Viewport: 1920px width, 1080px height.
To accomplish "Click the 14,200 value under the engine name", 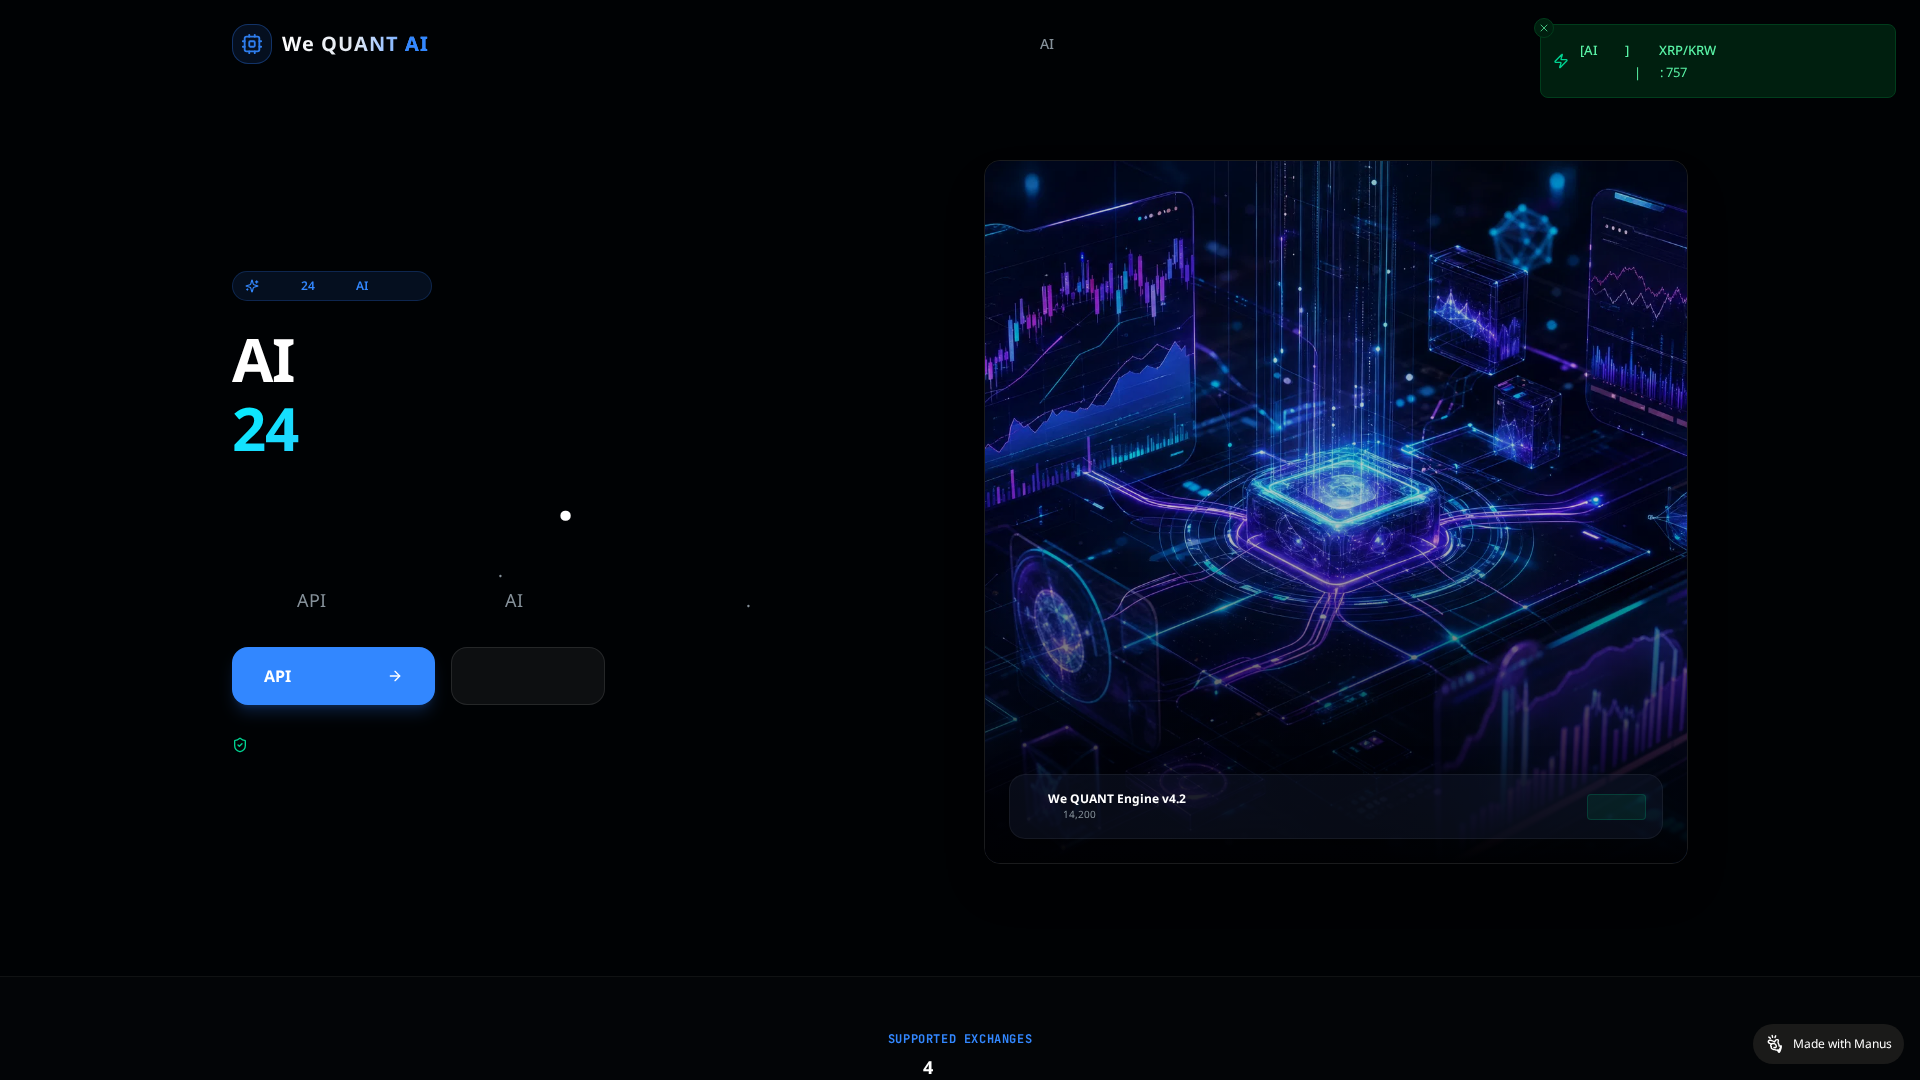I will tap(1079, 815).
